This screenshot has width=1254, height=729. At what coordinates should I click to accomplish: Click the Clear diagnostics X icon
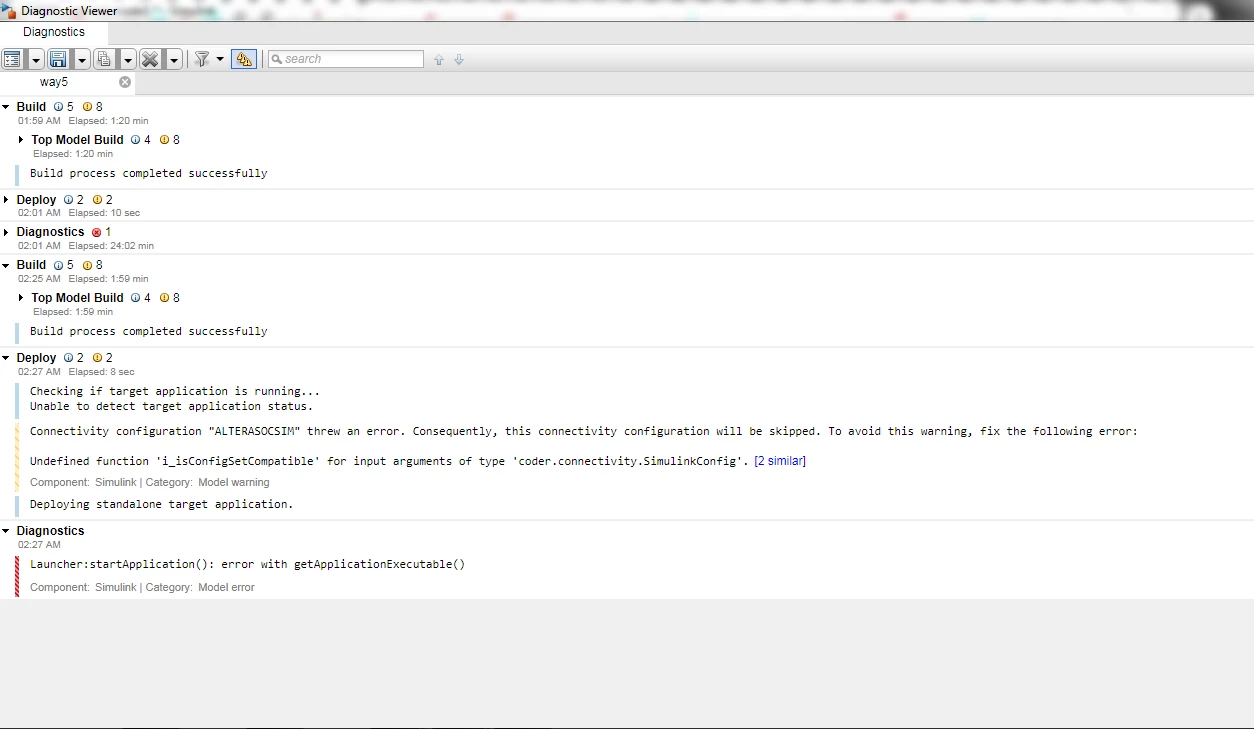[150, 59]
